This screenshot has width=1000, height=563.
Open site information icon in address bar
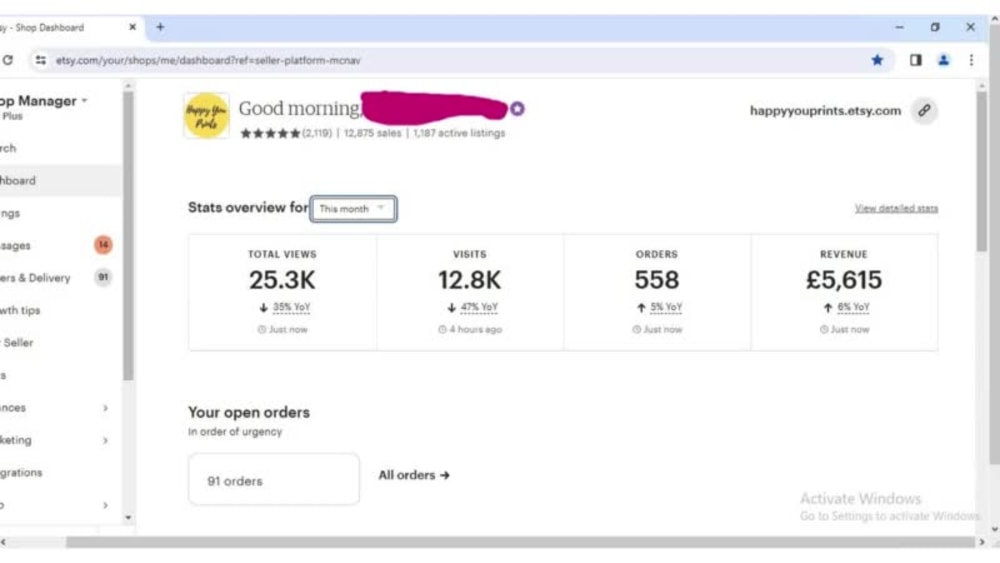pyautogui.click(x=41, y=60)
